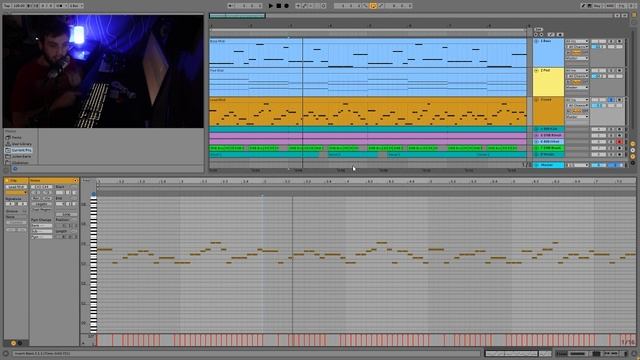Disarm the red record button on track 6
The height and width of the screenshot is (360, 640).
[x=620, y=142]
